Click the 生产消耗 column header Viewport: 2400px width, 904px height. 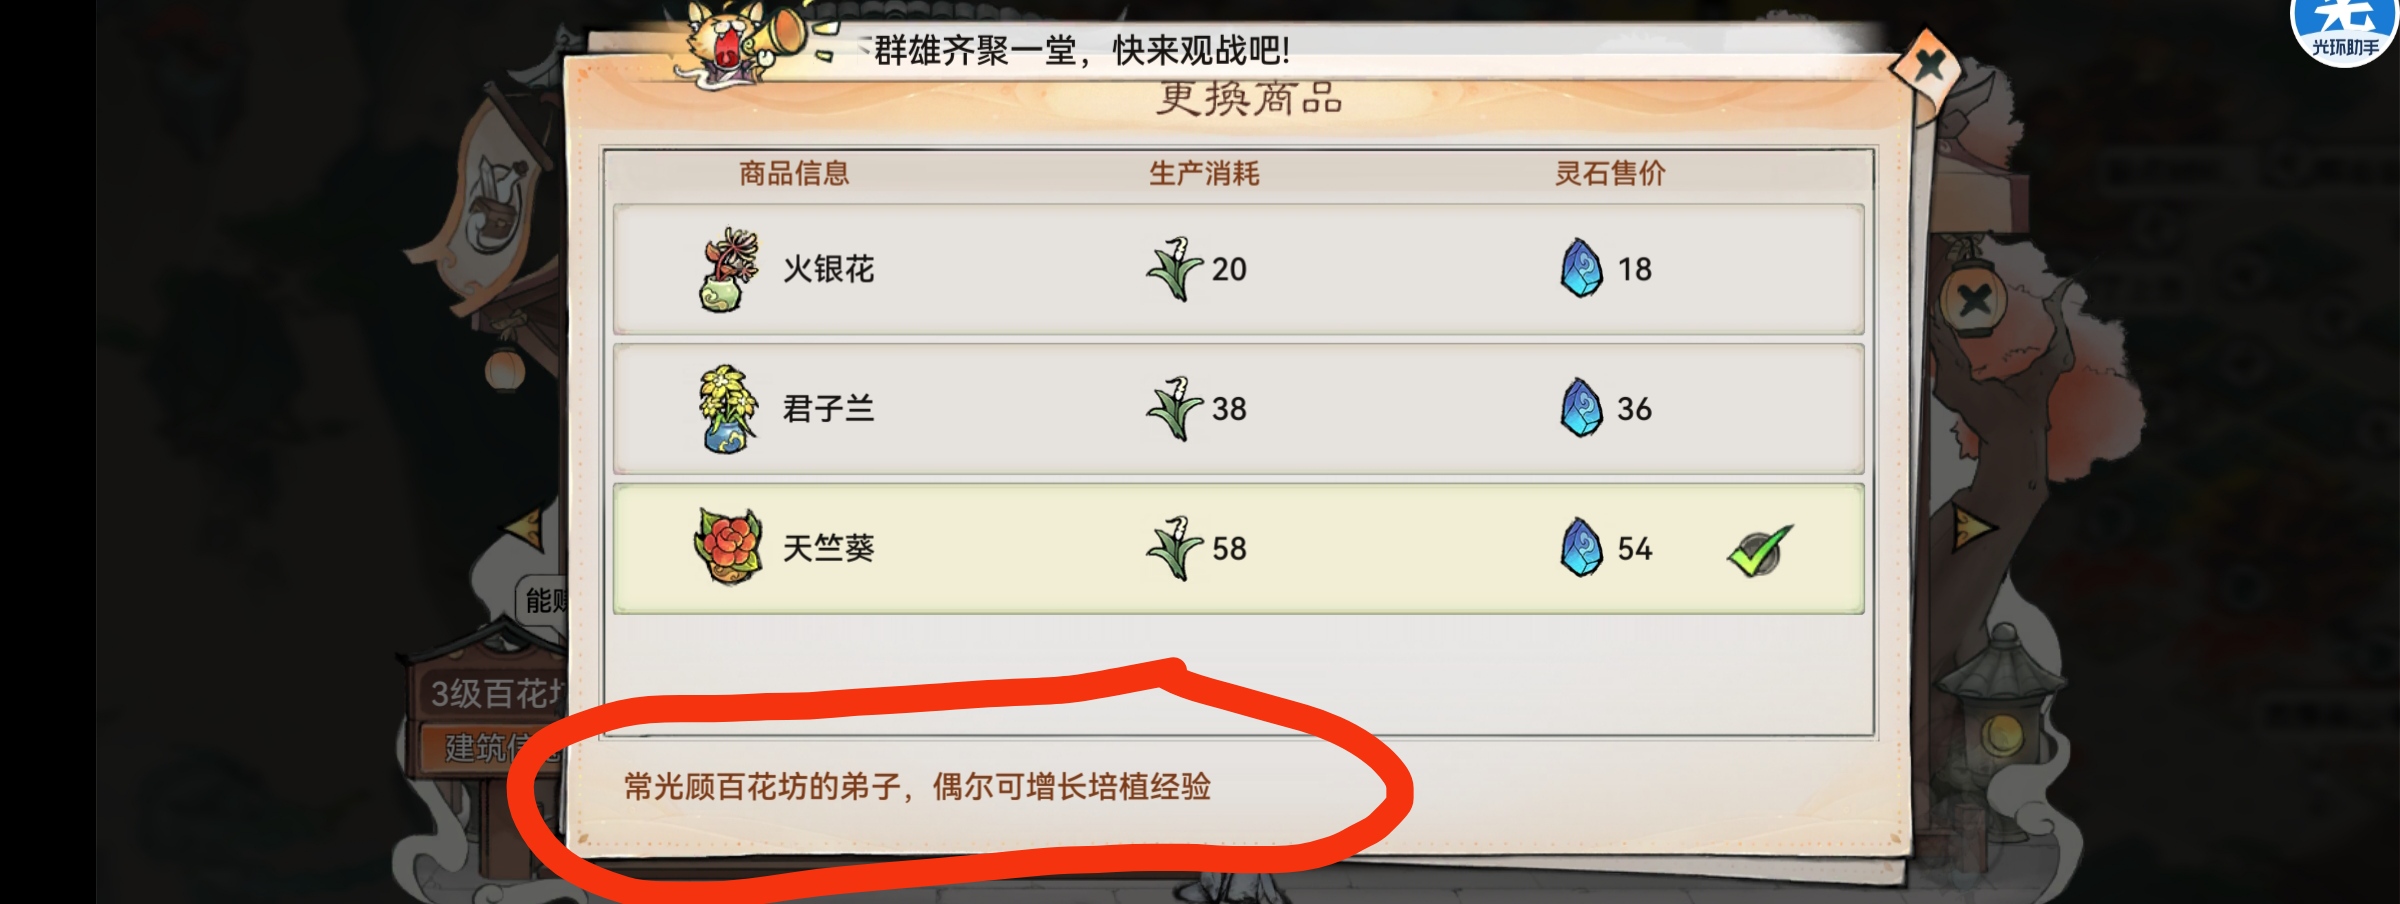(1204, 173)
